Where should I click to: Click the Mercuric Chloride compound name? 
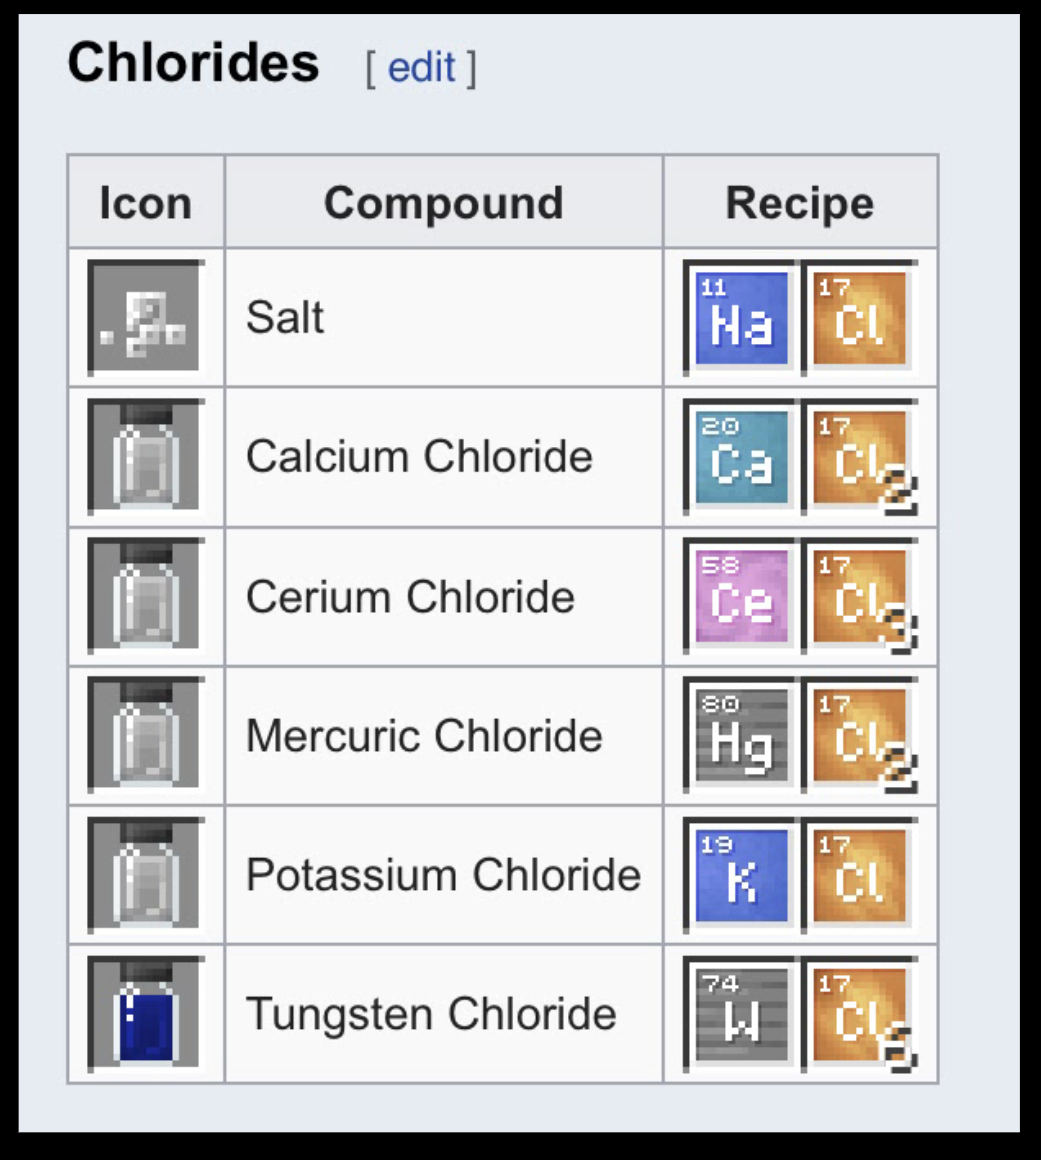tap(424, 735)
